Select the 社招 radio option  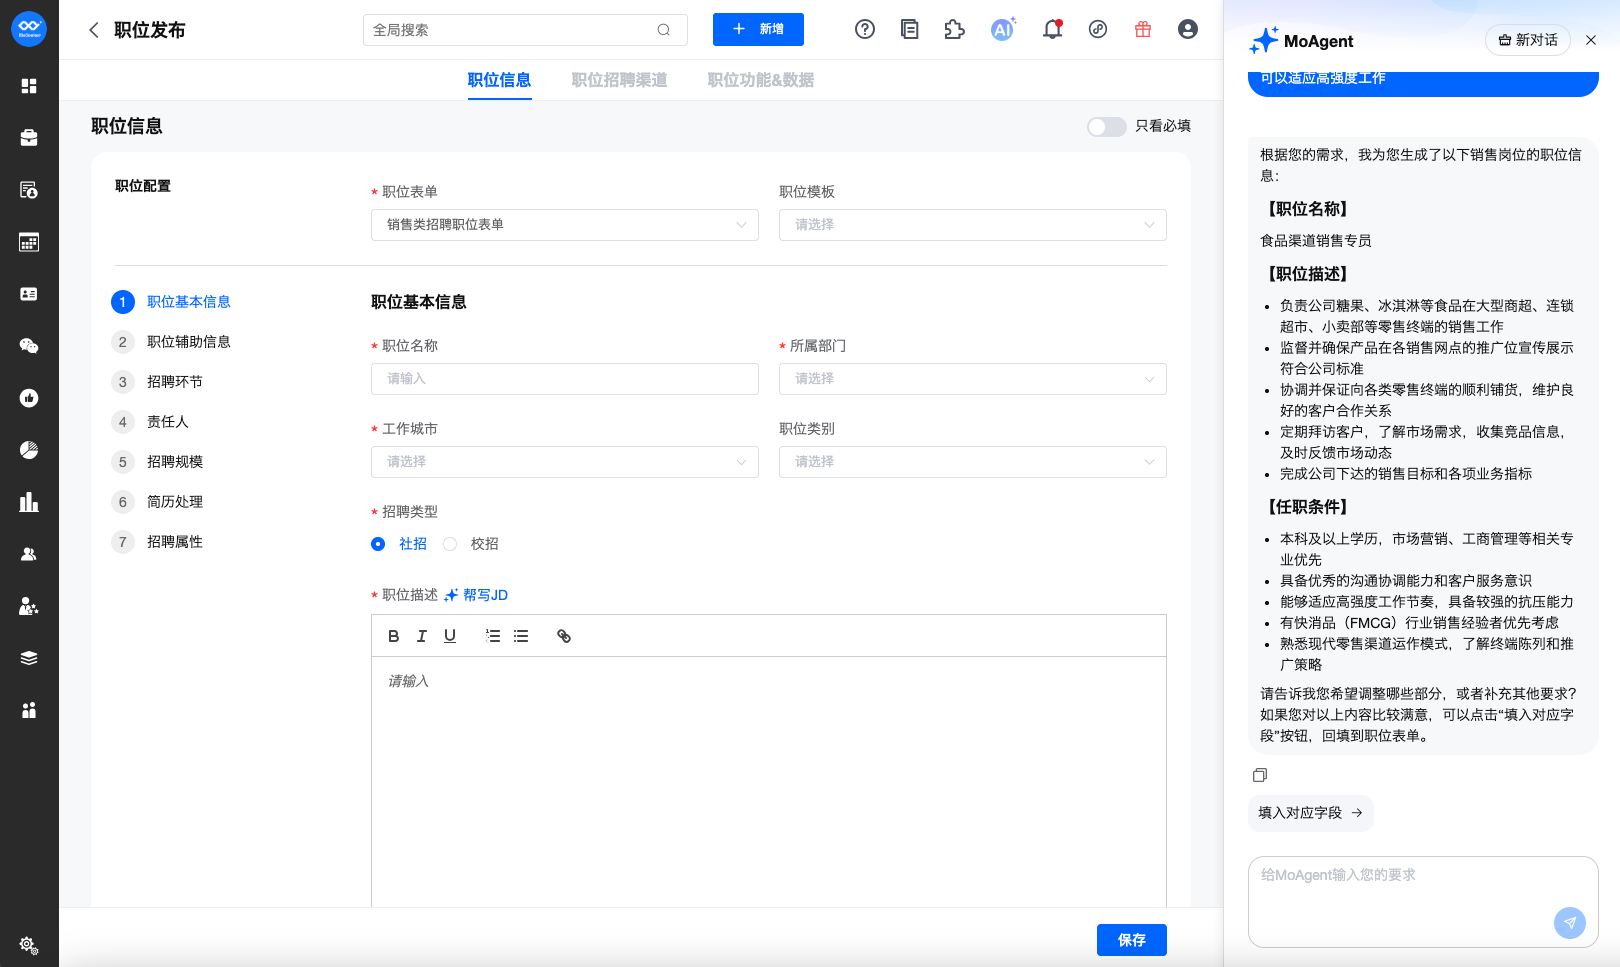[378, 544]
